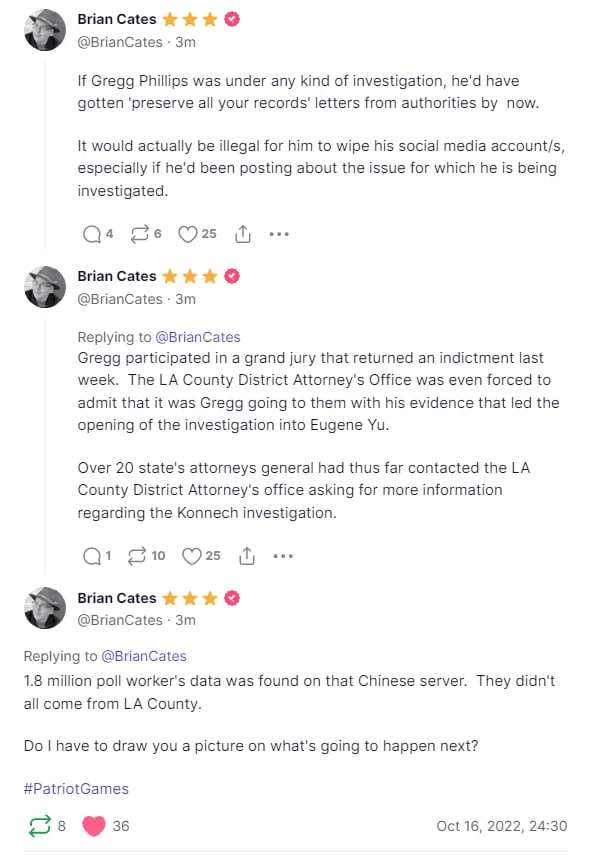Like the Konnech investigation post

191,556
